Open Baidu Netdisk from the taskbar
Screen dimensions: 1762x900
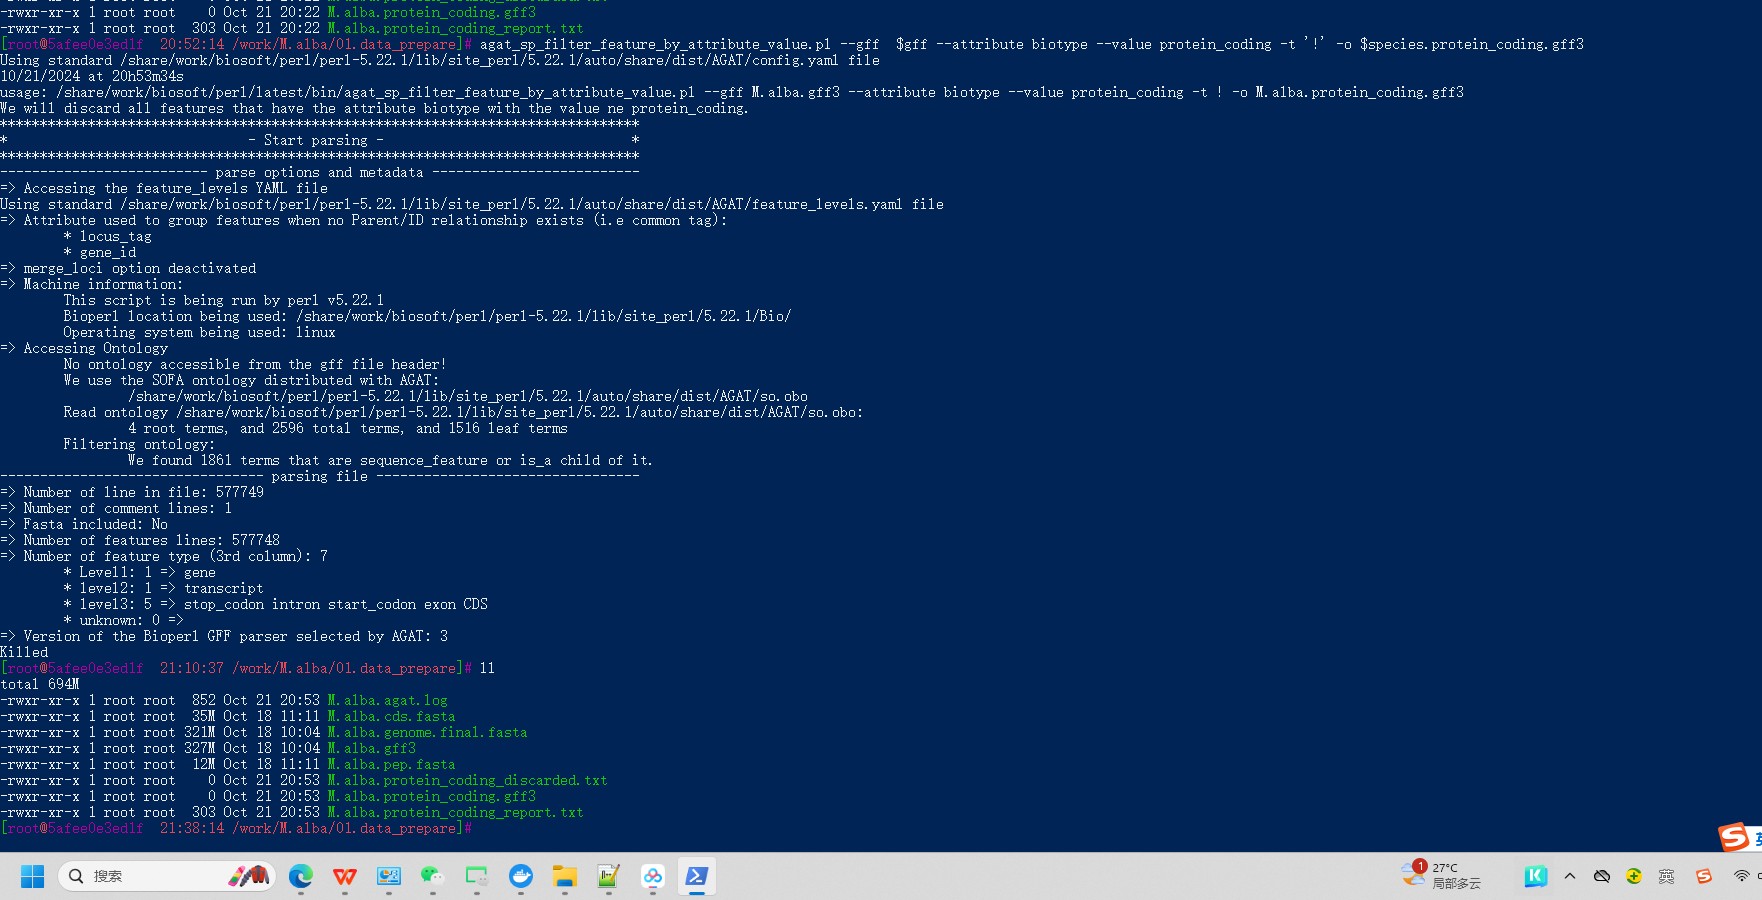(x=653, y=877)
